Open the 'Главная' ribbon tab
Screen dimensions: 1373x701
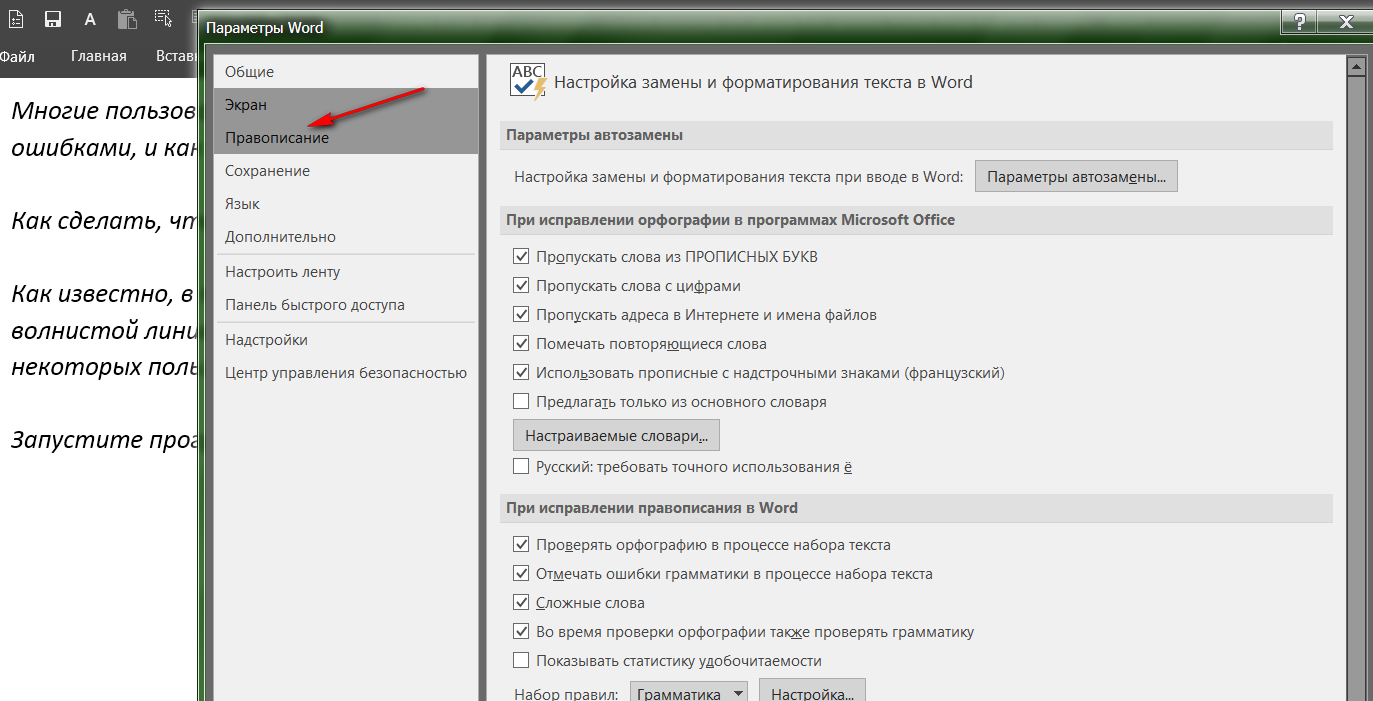[98, 56]
